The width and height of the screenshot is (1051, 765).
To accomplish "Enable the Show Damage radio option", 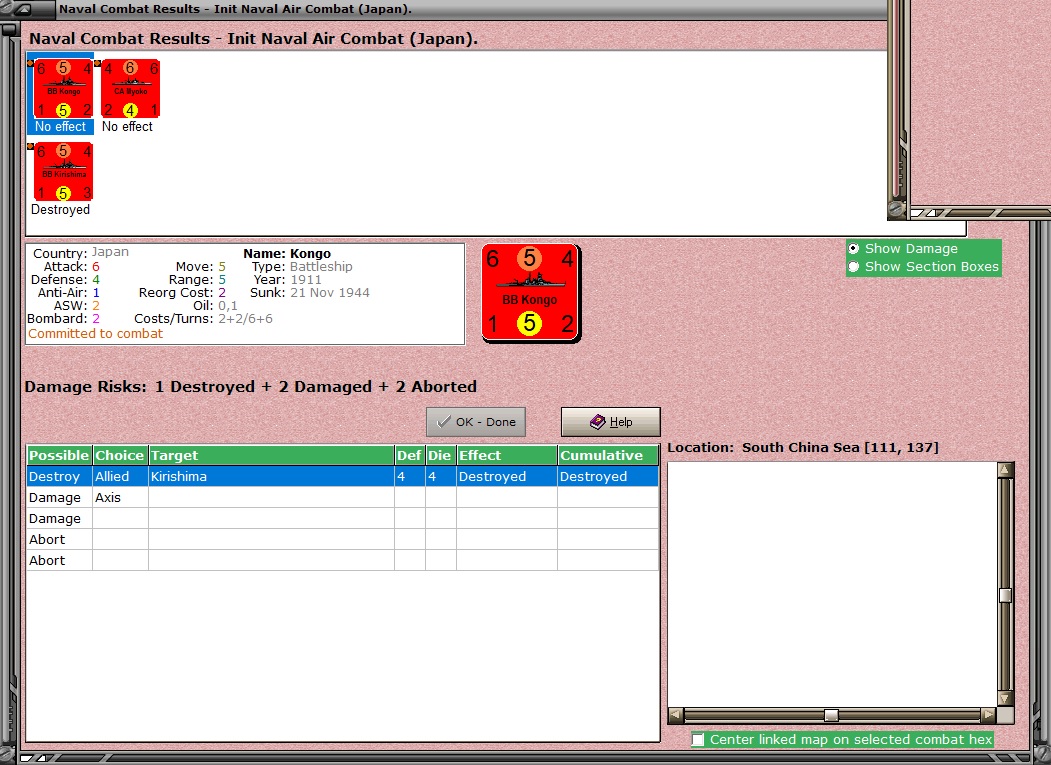I will pyautogui.click(x=854, y=249).
